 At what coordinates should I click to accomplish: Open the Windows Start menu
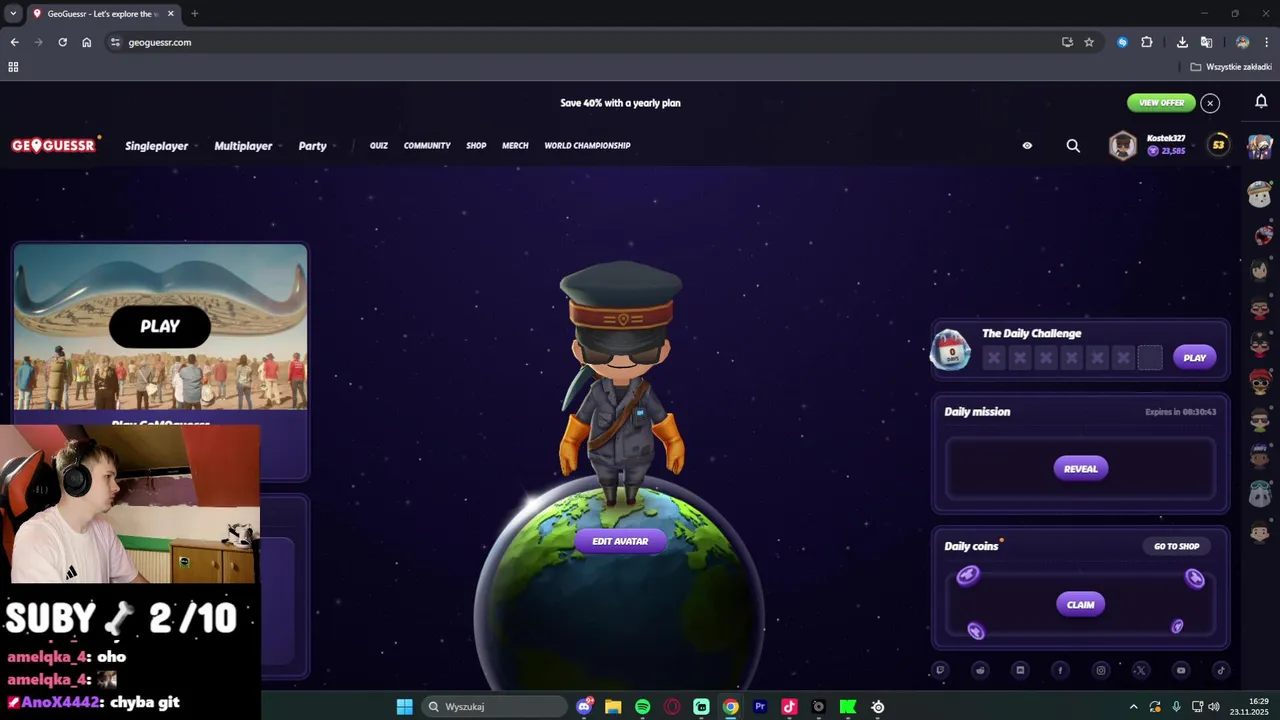[x=404, y=707]
